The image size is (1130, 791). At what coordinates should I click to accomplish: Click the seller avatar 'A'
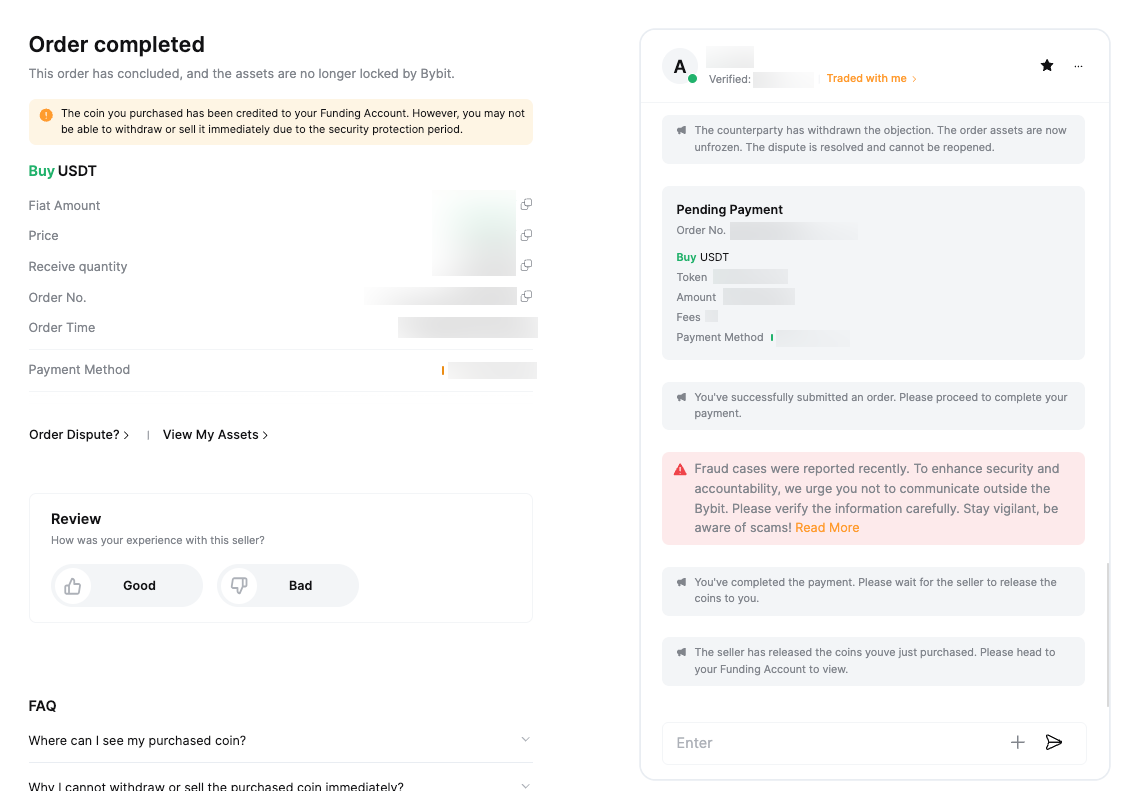point(680,67)
